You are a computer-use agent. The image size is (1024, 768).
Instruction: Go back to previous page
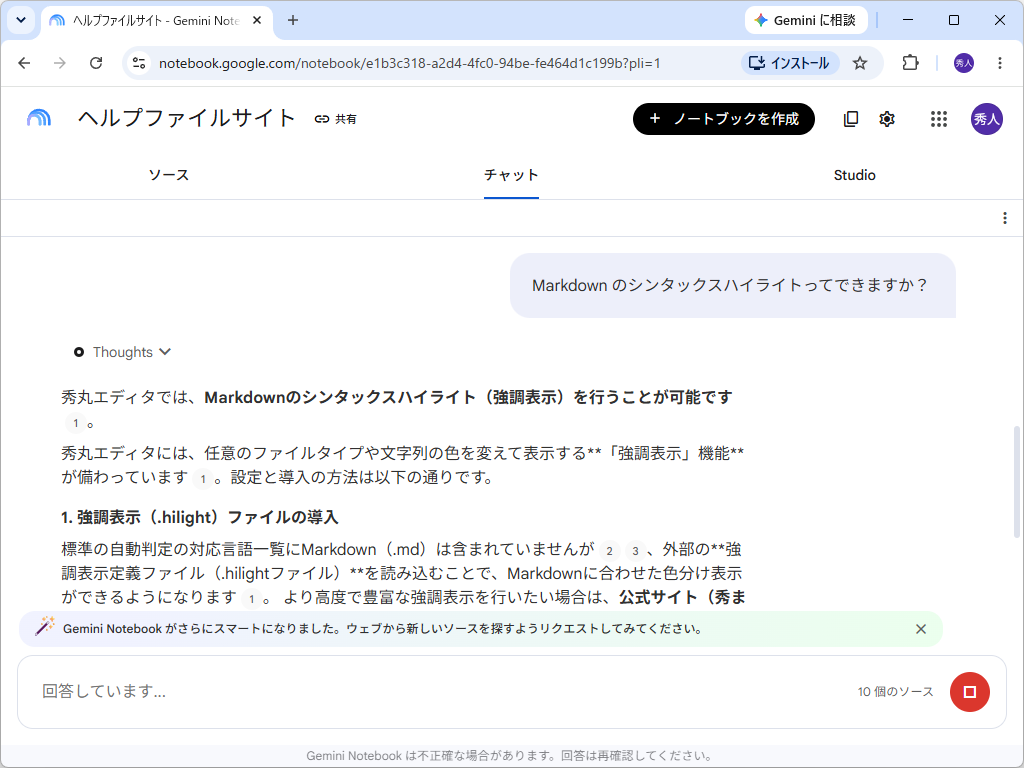24,63
